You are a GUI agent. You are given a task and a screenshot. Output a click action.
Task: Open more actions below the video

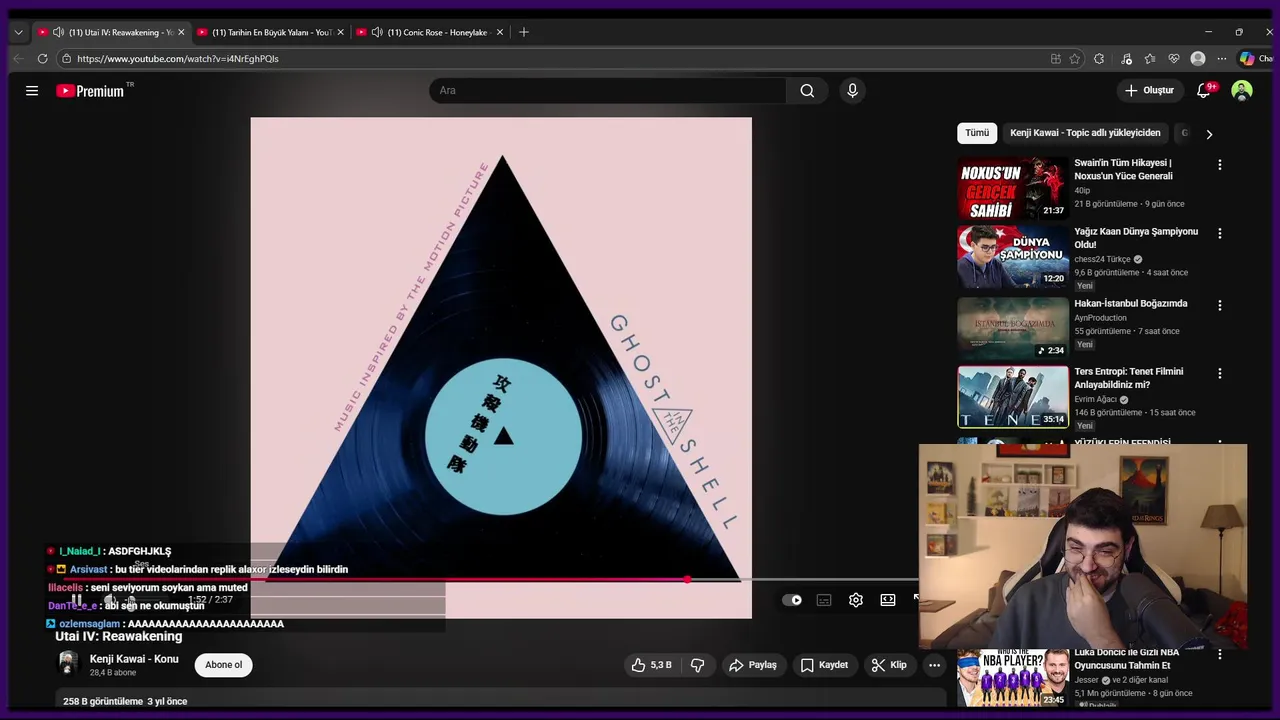click(x=934, y=665)
